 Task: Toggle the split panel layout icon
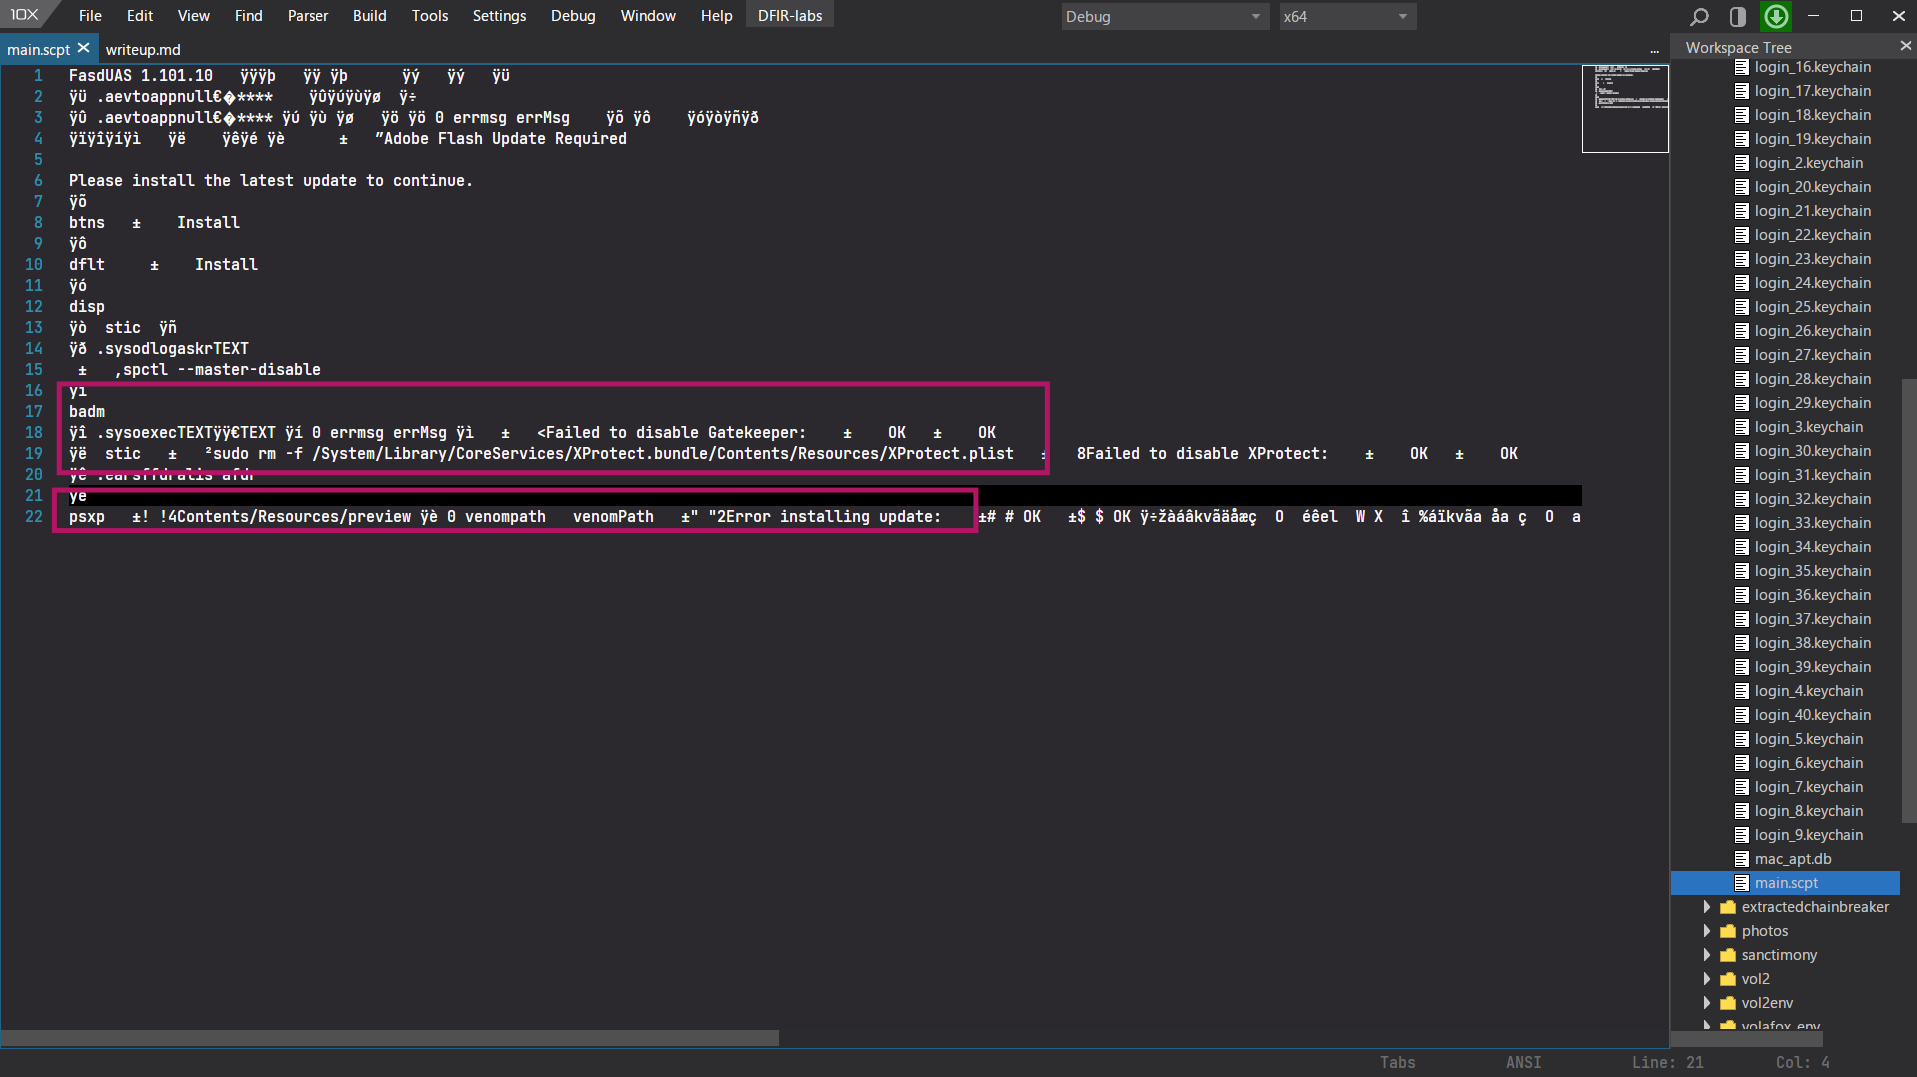click(x=1738, y=16)
